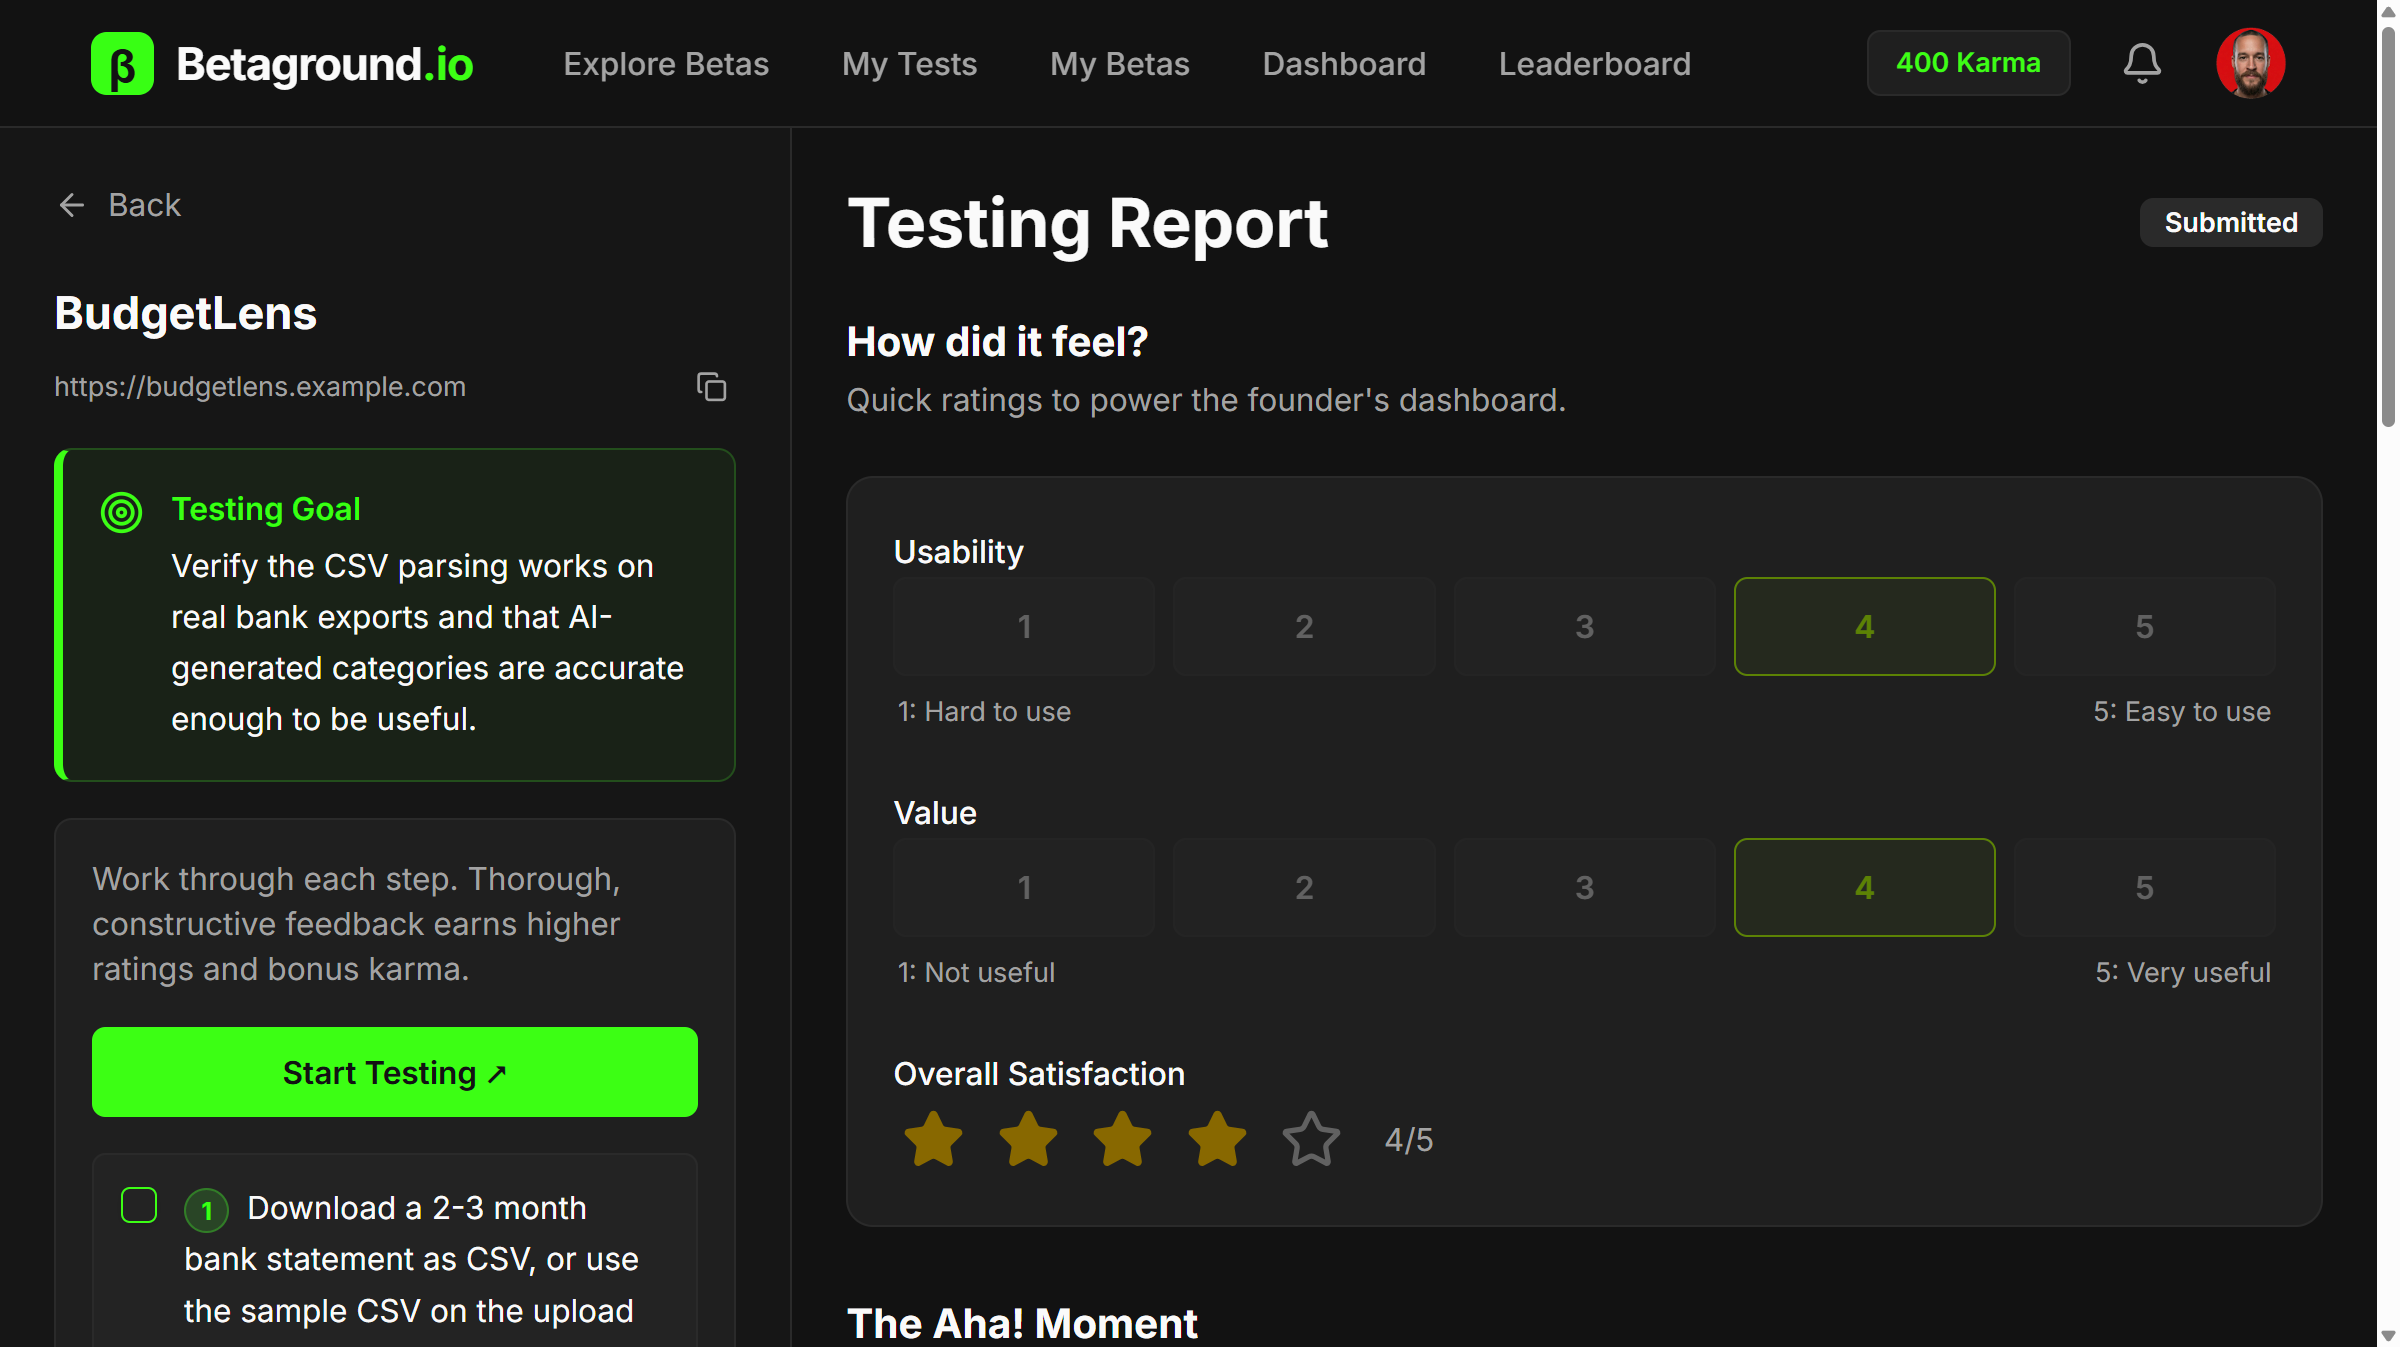This screenshot has height=1347, width=2400.
Task: Rate Value as 2
Action: [1304, 888]
